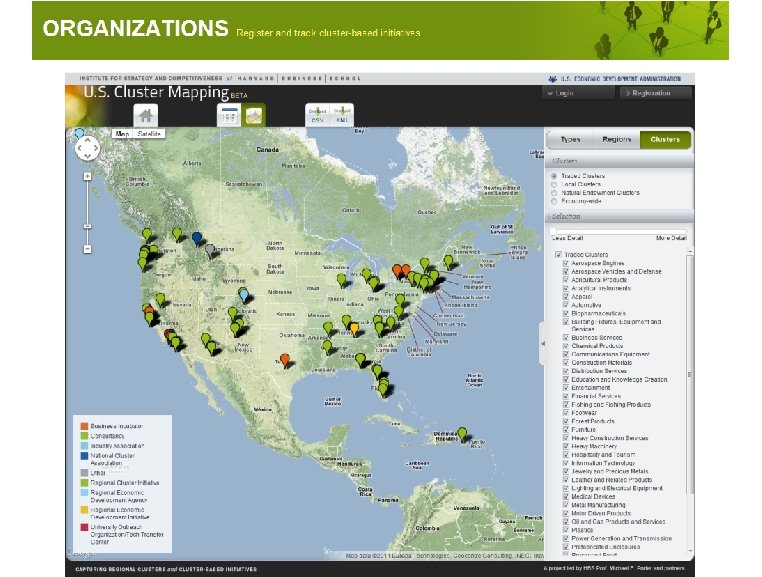This screenshot has height=577, width=762.
Task: Click the Business Incubator orange legend swatch
Action: (84, 426)
